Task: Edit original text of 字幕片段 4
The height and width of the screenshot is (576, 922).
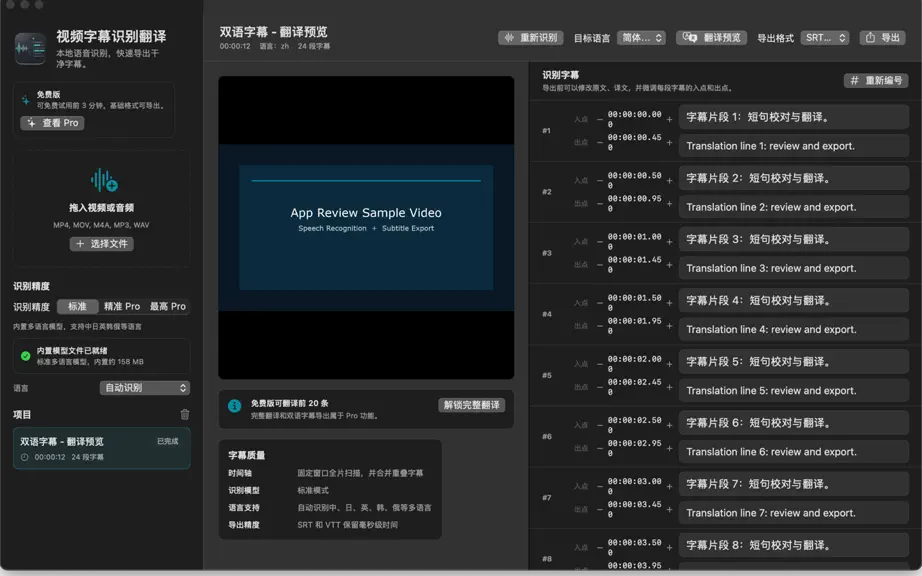Action: (x=794, y=300)
